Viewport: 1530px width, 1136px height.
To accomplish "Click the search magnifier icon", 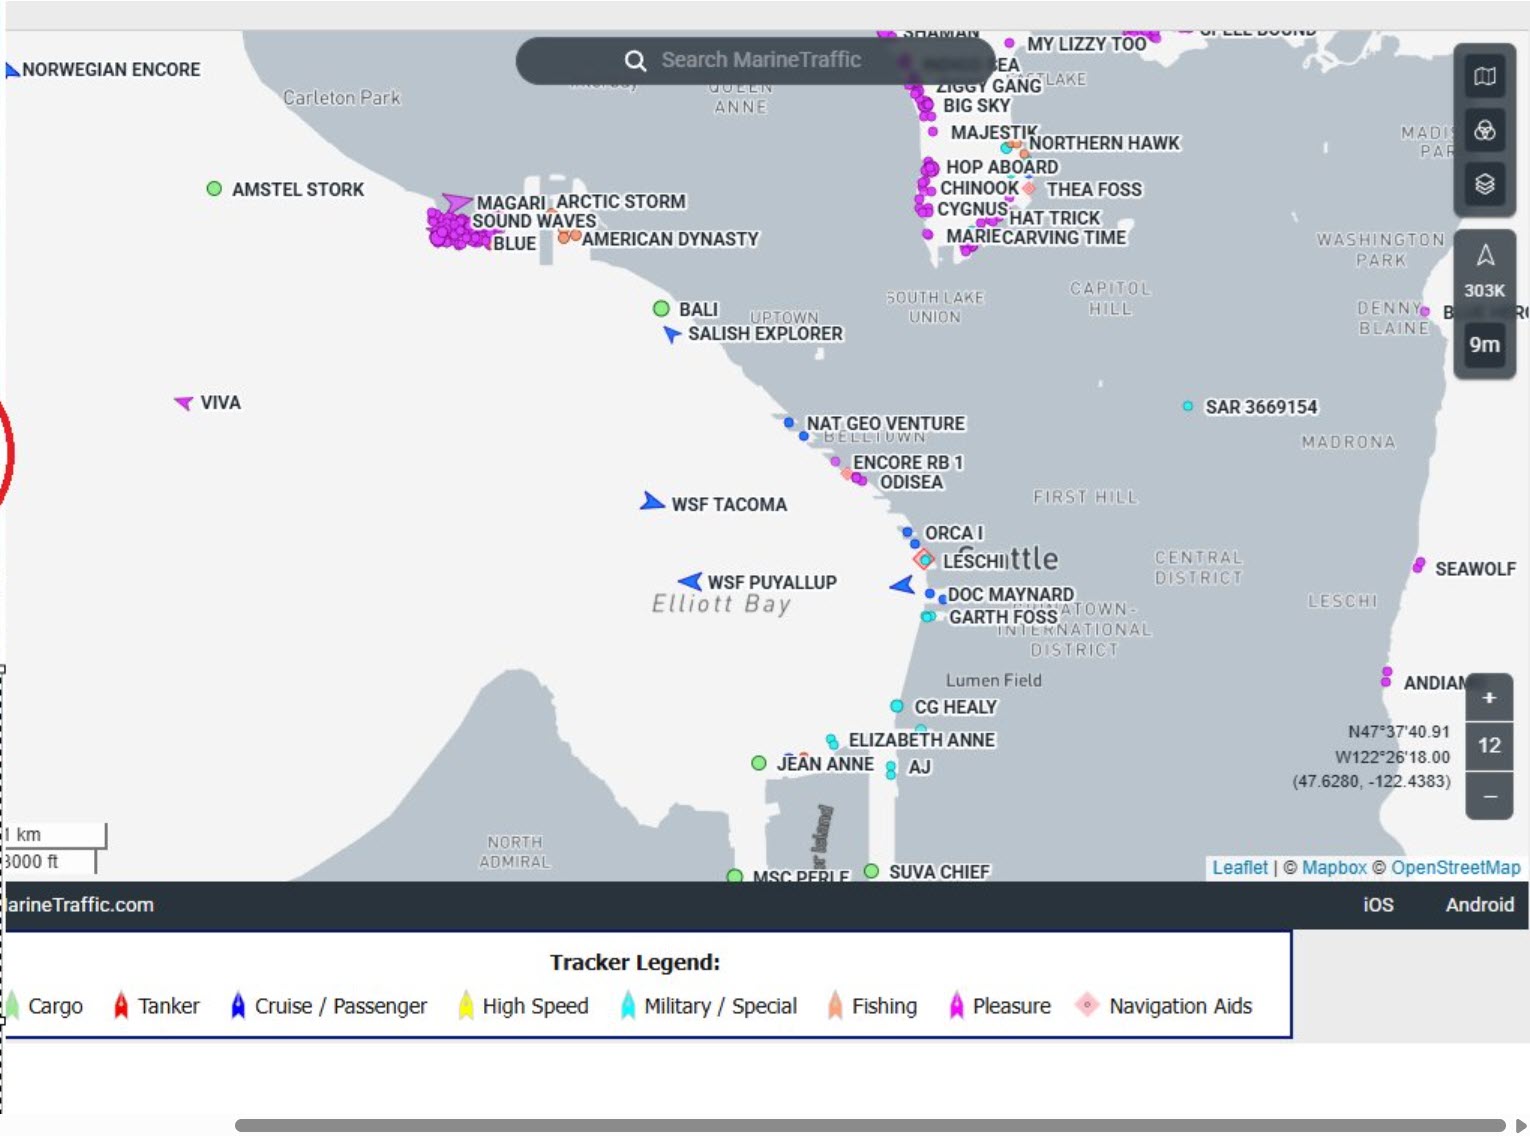I will [x=635, y=61].
